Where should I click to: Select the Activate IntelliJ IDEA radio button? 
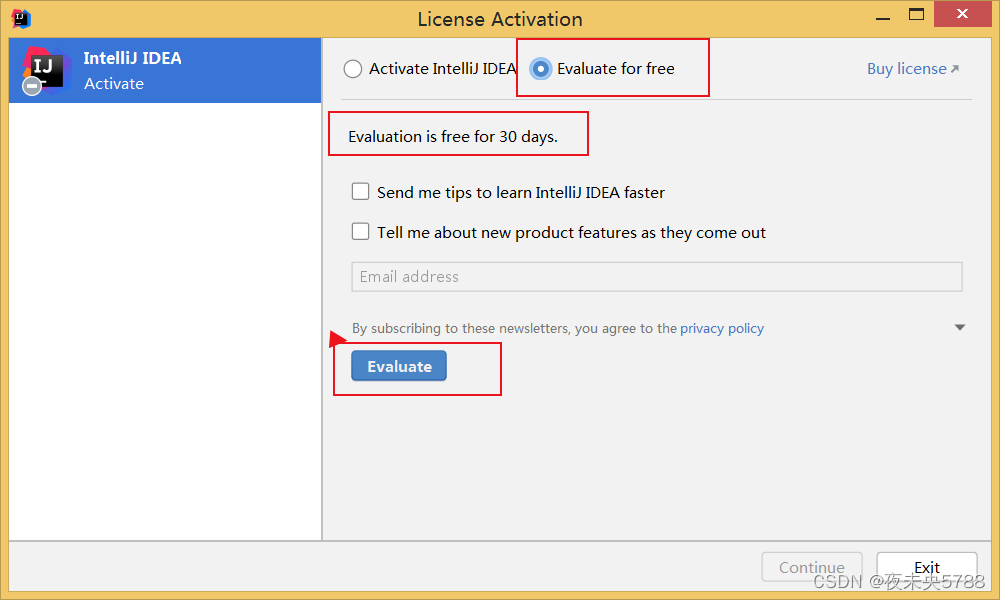click(x=353, y=69)
